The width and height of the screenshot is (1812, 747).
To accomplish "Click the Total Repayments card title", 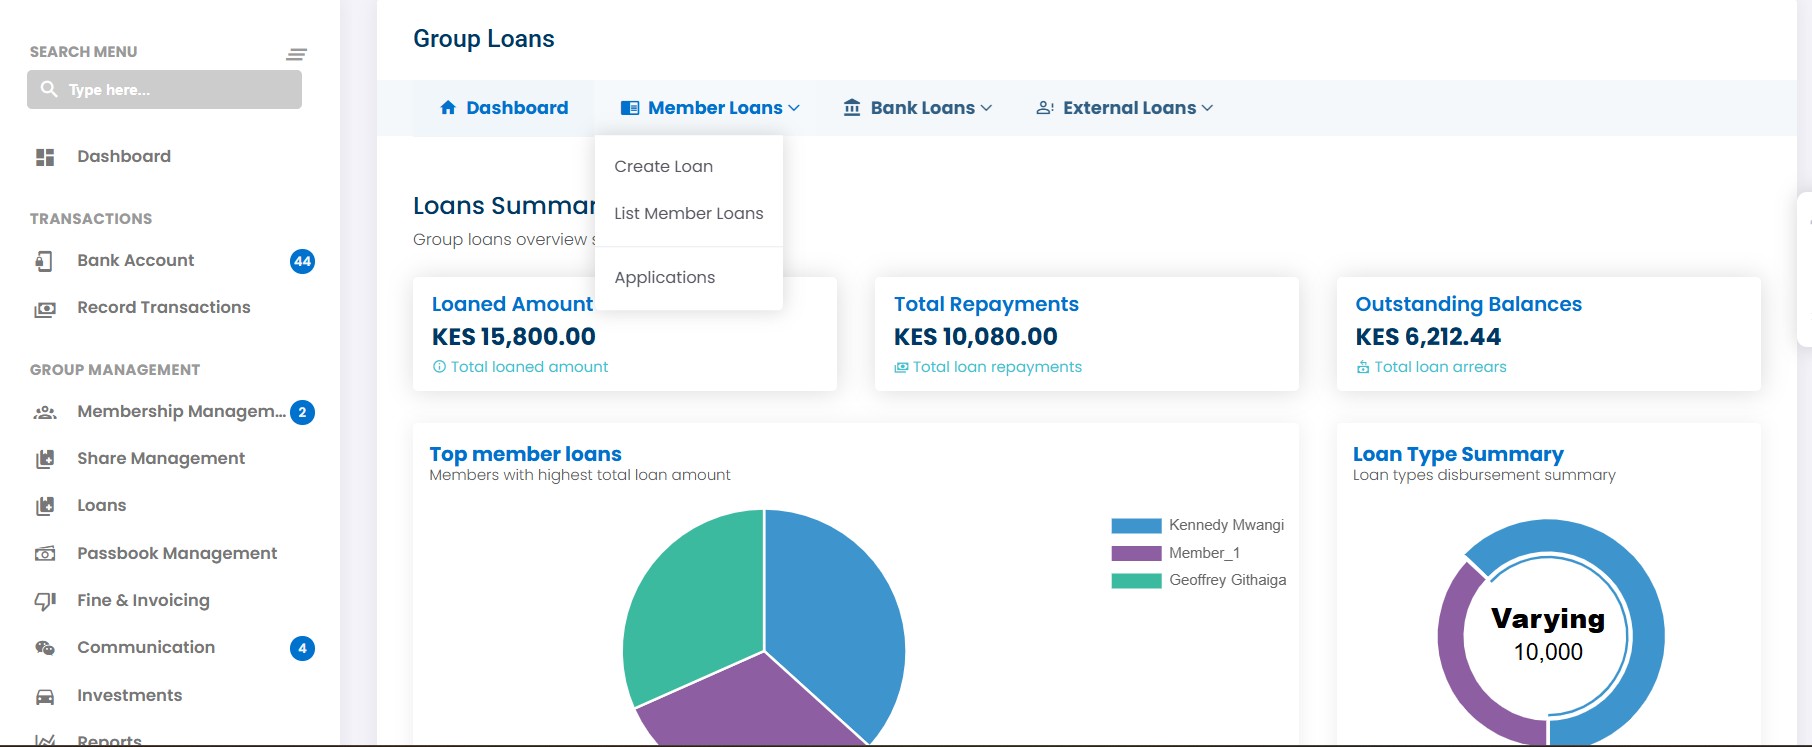I will 986,304.
